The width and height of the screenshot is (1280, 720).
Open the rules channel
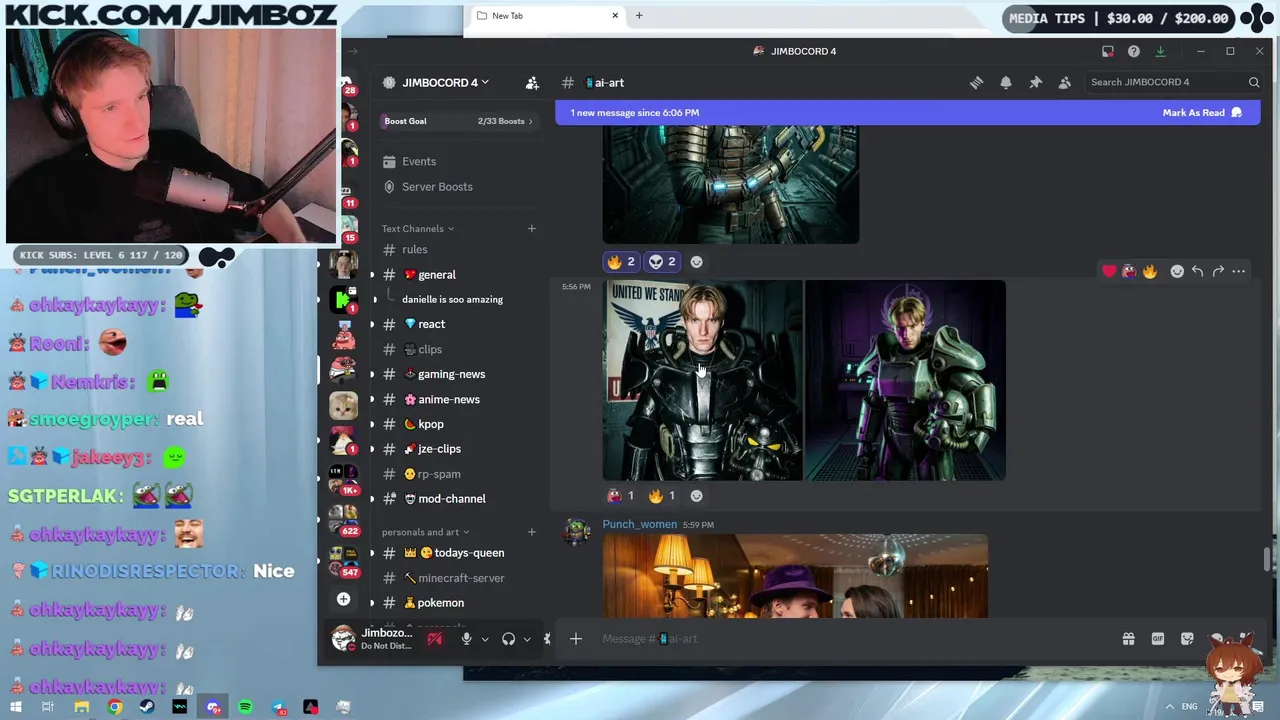tap(415, 249)
